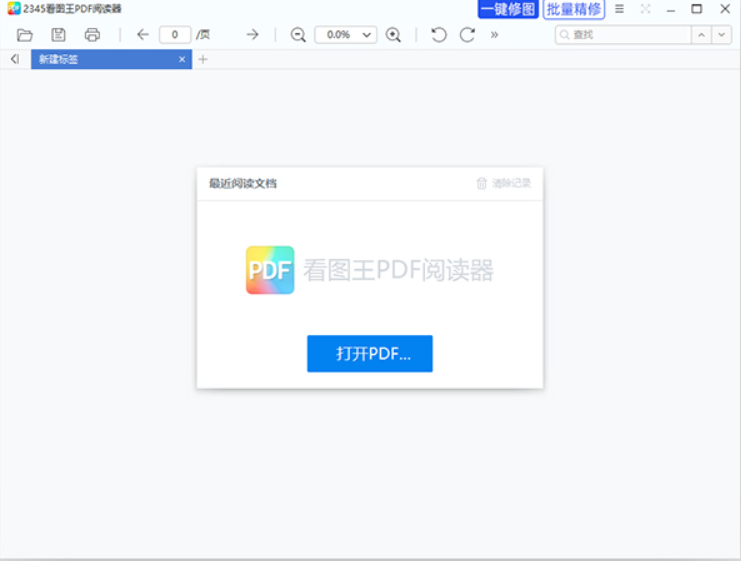Click the trash icon beside 清除记录
The height and width of the screenshot is (564, 741).
coord(482,183)
